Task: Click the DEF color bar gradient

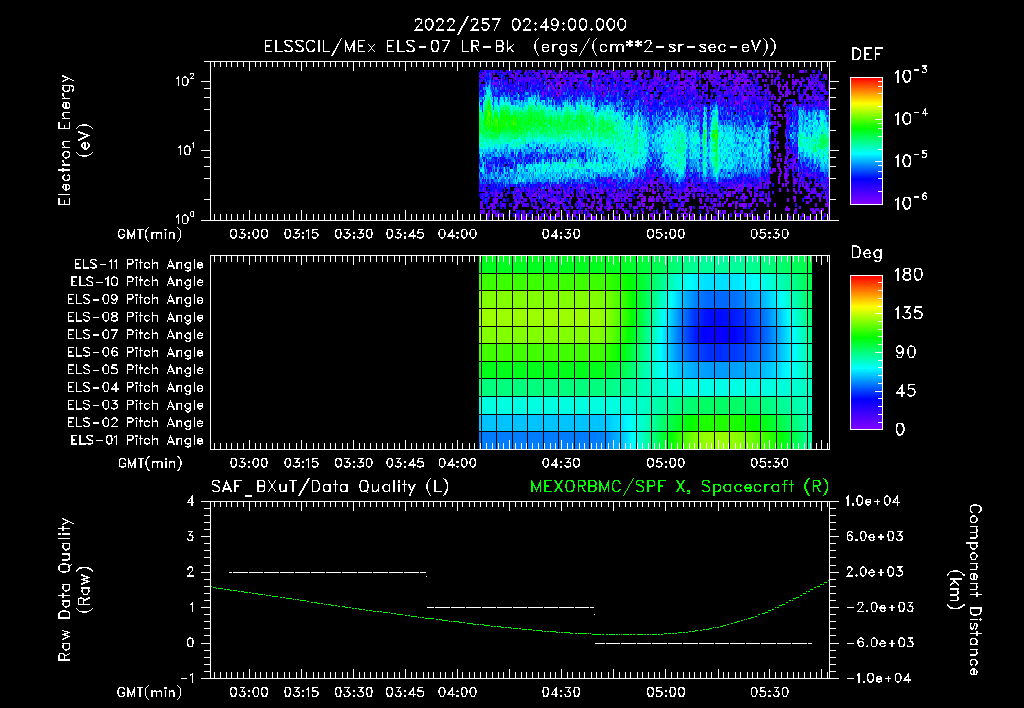Action: tap(866, 140)
